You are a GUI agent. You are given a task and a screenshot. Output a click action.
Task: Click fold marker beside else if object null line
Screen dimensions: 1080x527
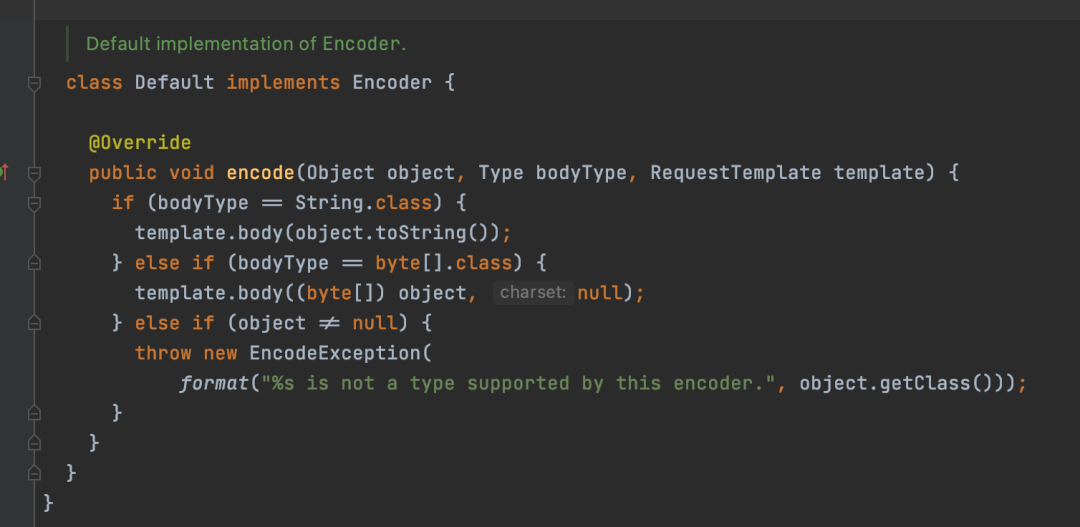click(34, 322)
